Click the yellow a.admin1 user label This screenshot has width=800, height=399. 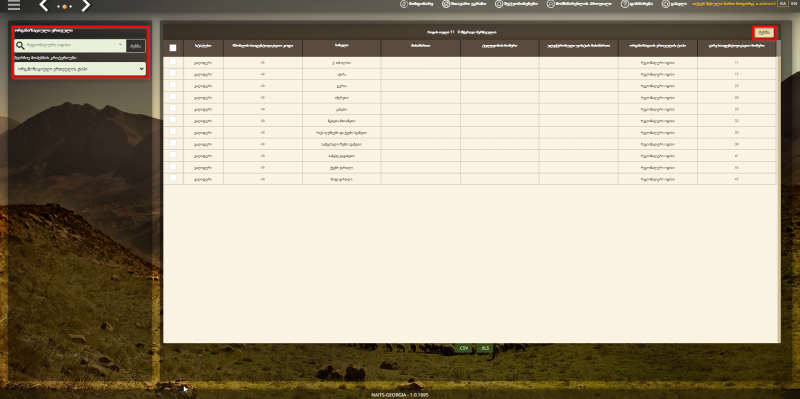[x=734, y=4]
